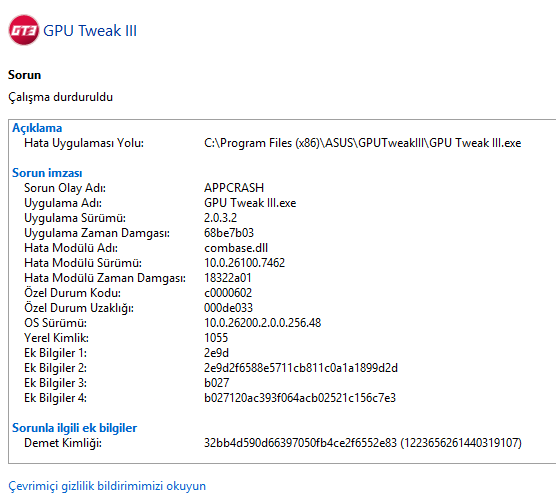Select the Çalışma durduruldu message text
Viewport: 556px width, 497px height.
coord(61,97)
